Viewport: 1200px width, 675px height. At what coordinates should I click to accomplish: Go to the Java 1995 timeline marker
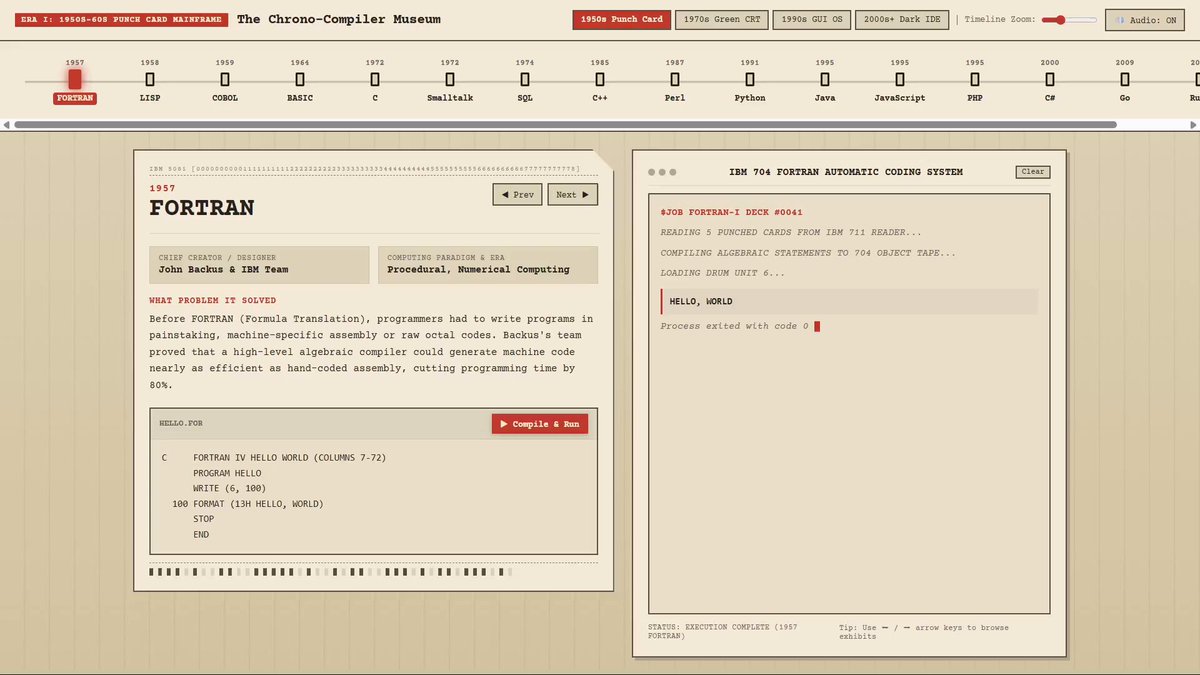coord(825,81)
